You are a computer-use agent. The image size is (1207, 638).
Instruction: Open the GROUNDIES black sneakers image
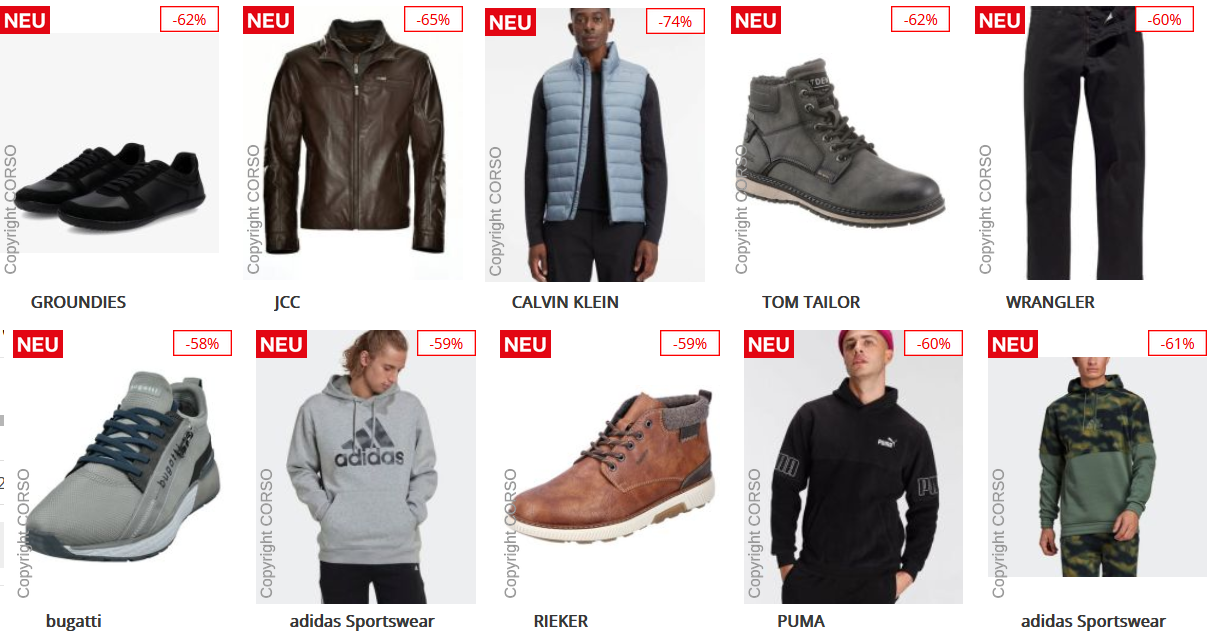(110, 143)
